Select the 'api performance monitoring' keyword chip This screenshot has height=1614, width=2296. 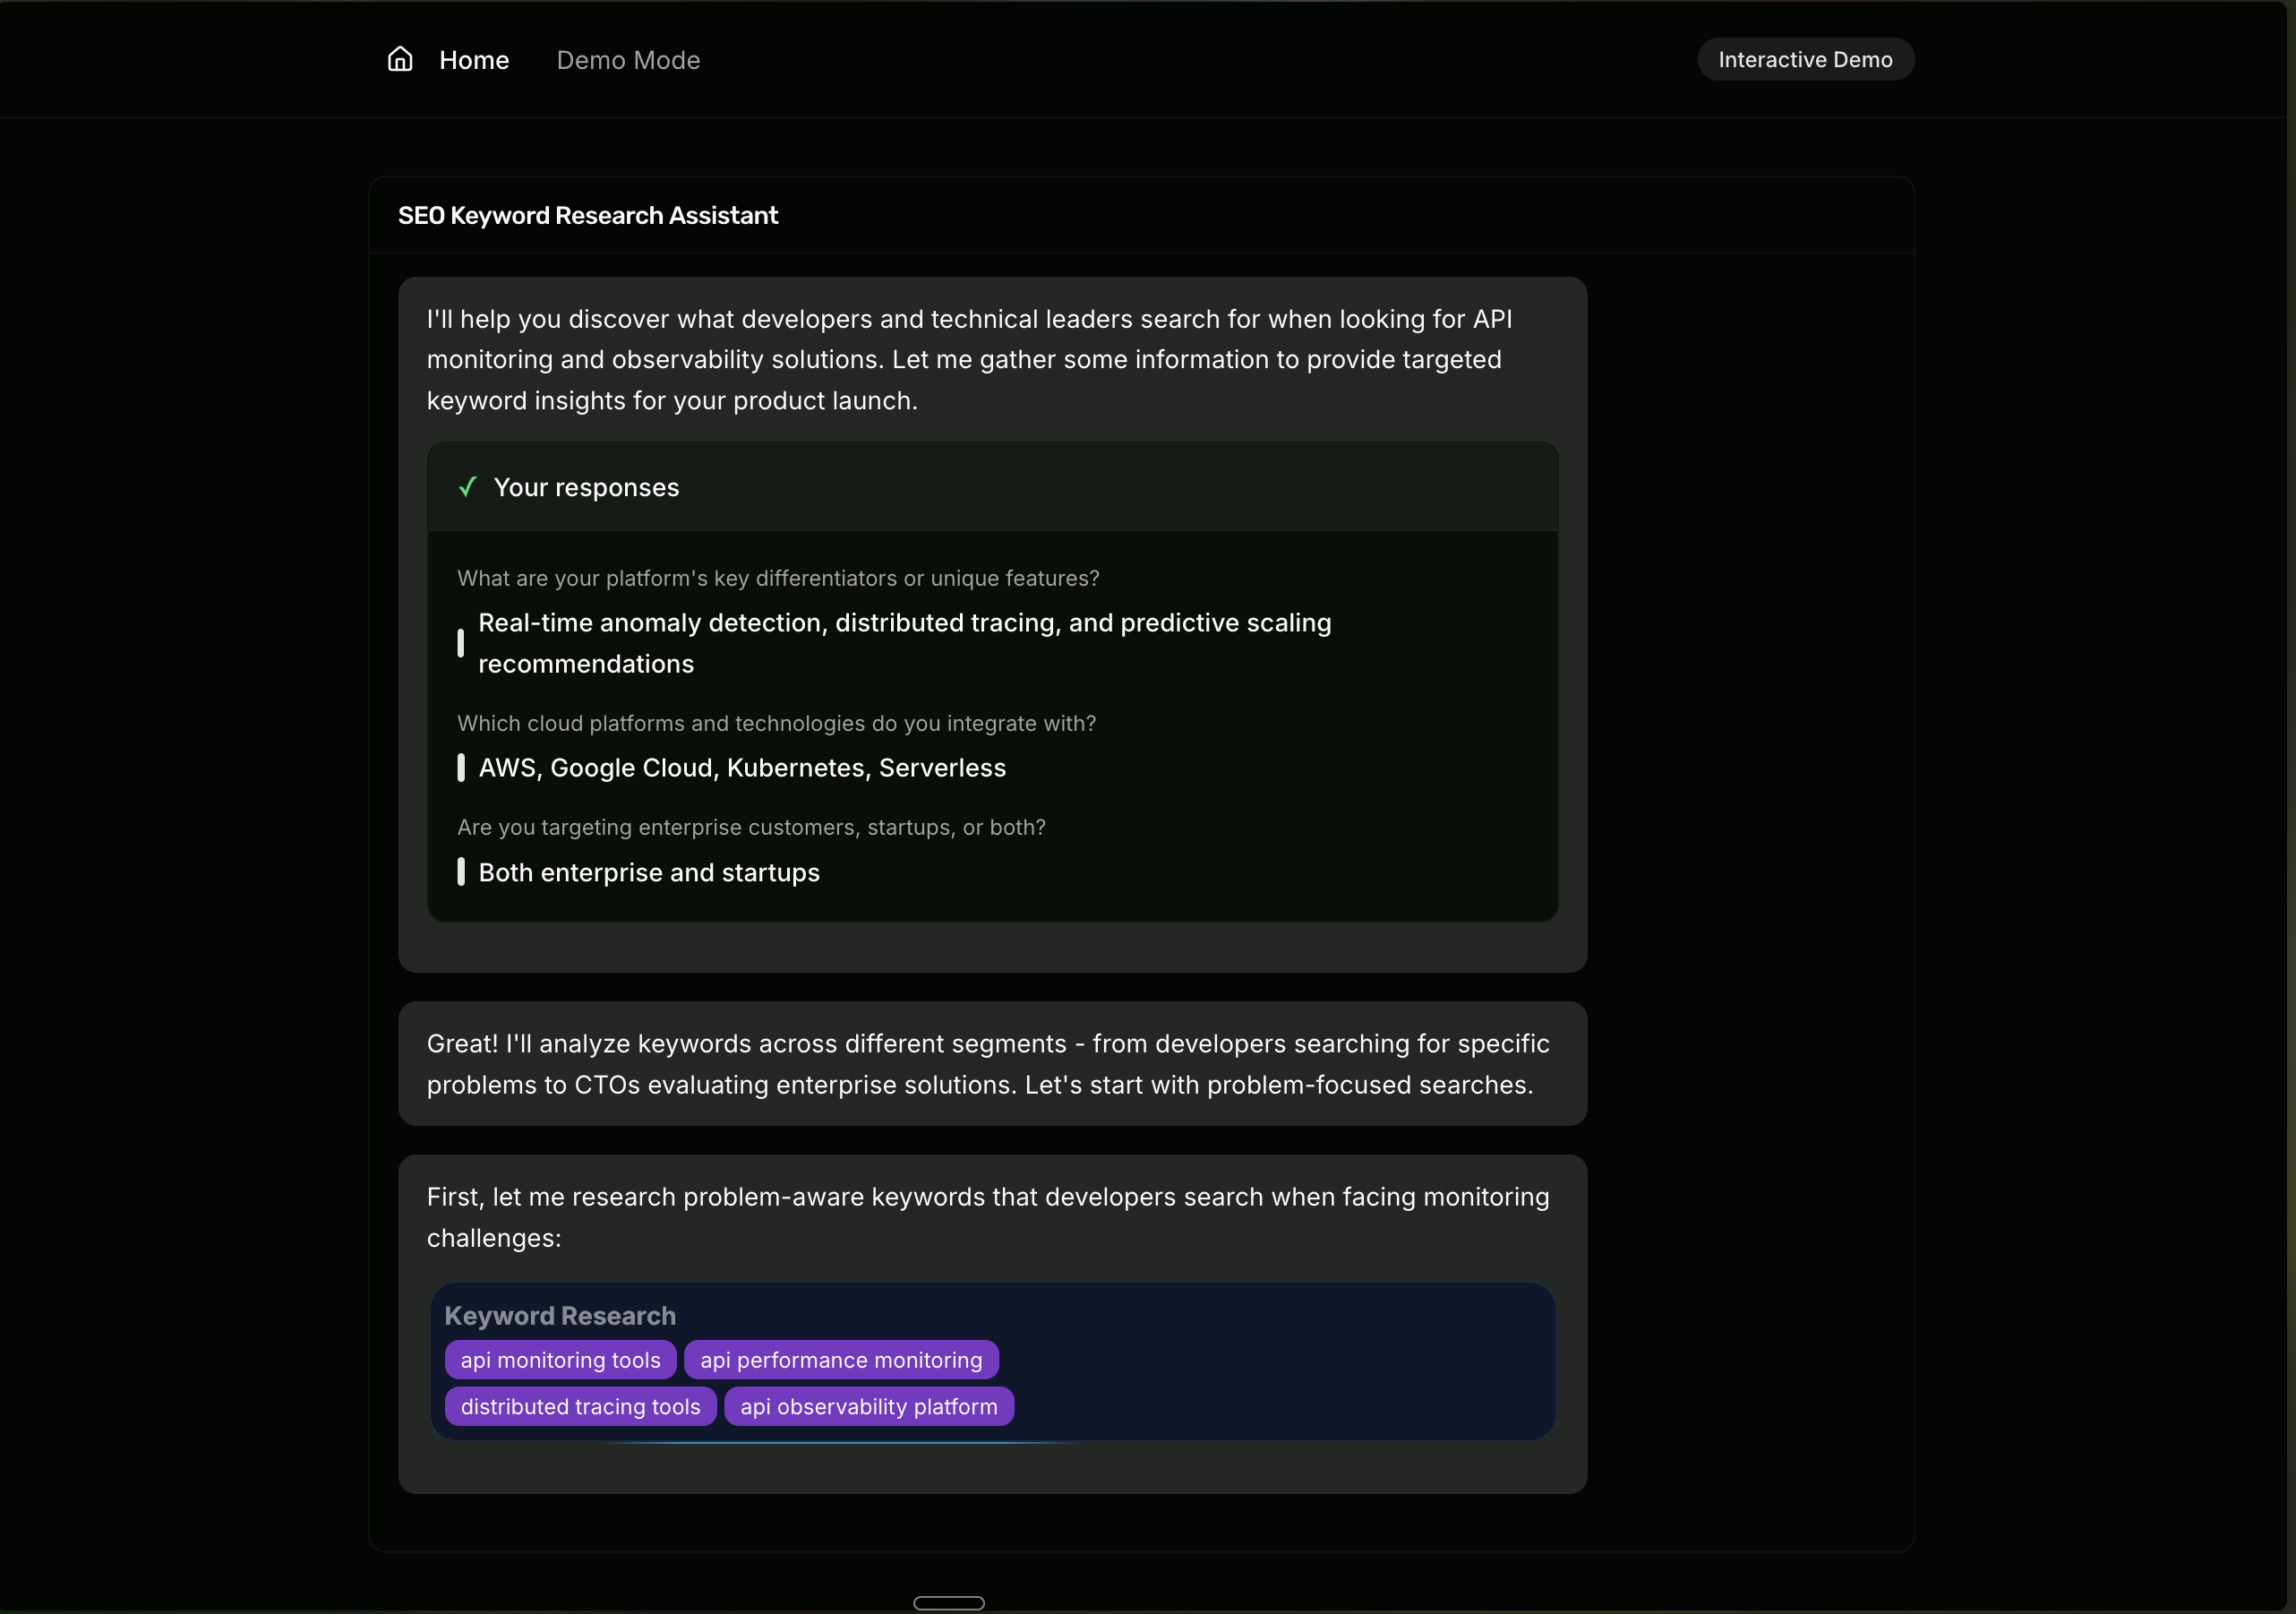841,1360
